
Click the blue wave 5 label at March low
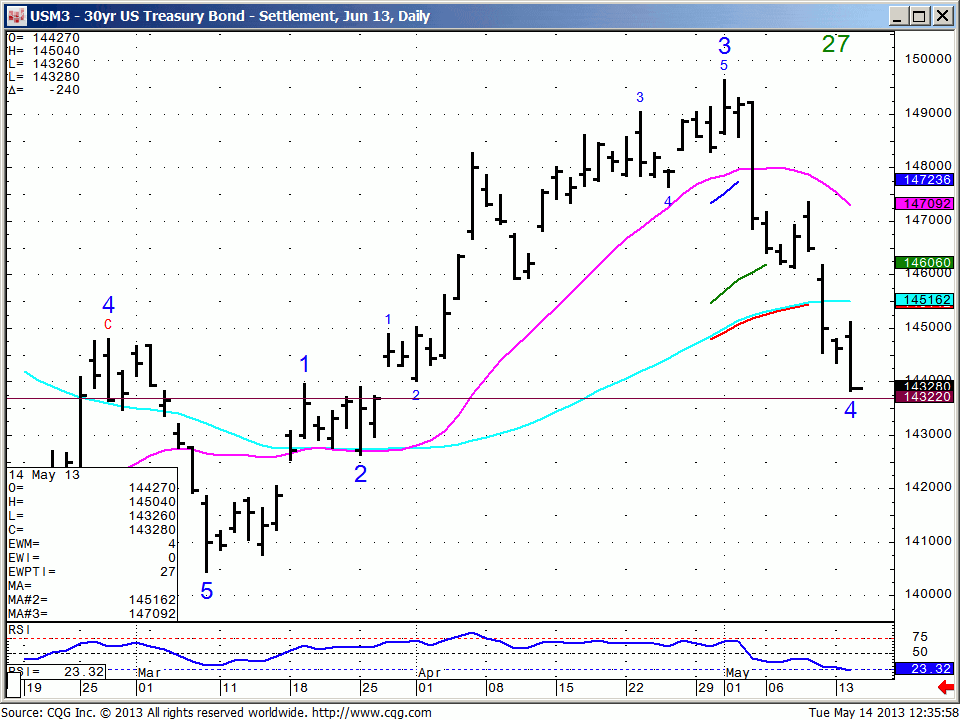(207, 591)
